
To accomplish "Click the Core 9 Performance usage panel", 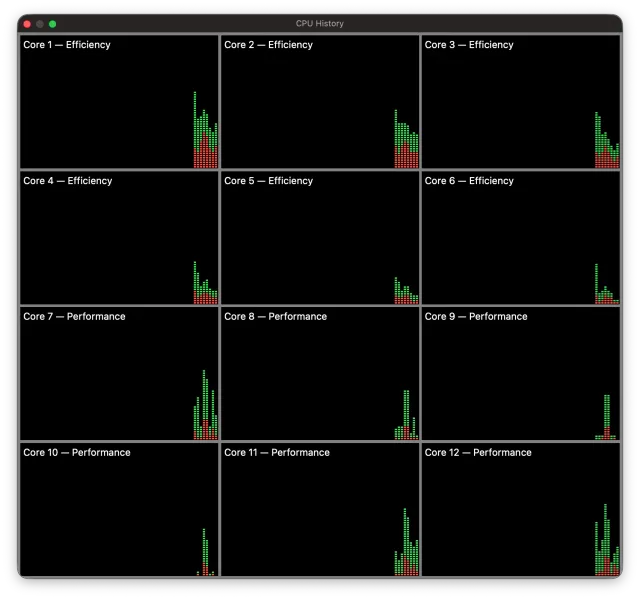I will (x=520, y=374).
